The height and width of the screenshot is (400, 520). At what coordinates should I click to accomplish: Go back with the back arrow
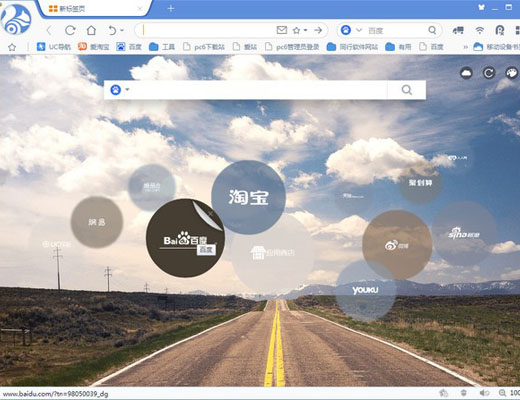[49, 31]
